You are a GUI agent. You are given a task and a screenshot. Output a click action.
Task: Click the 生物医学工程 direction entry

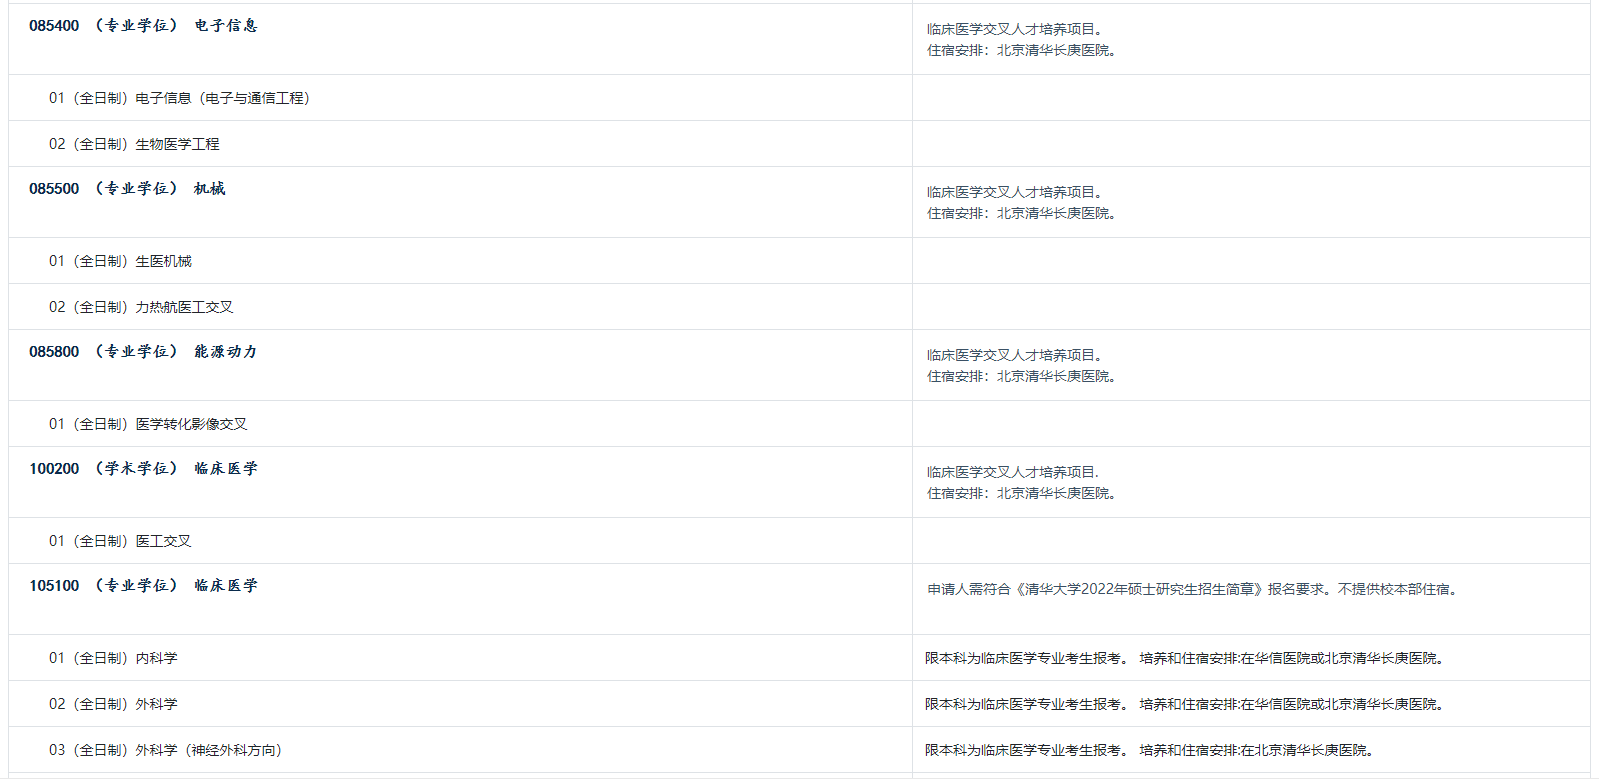(x=134, y=144)
